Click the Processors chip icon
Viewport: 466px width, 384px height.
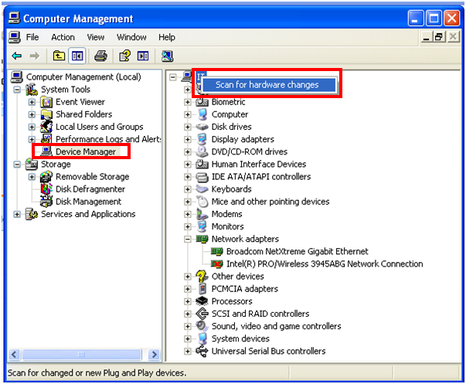[x=202, y=301]
